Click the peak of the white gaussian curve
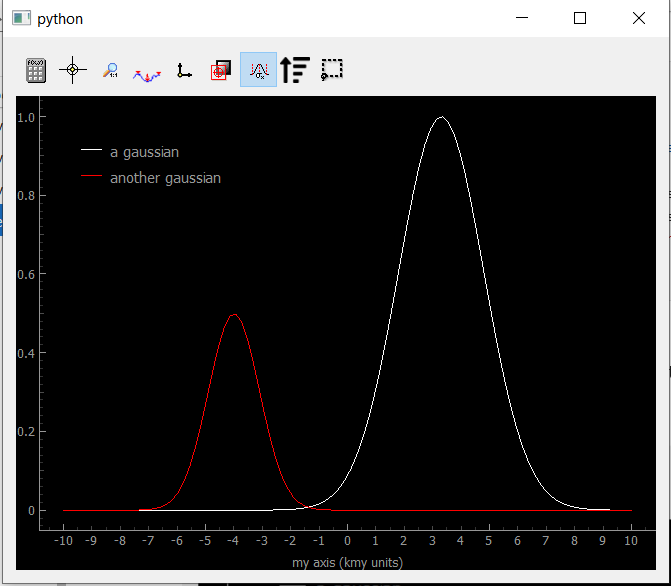 441,117
